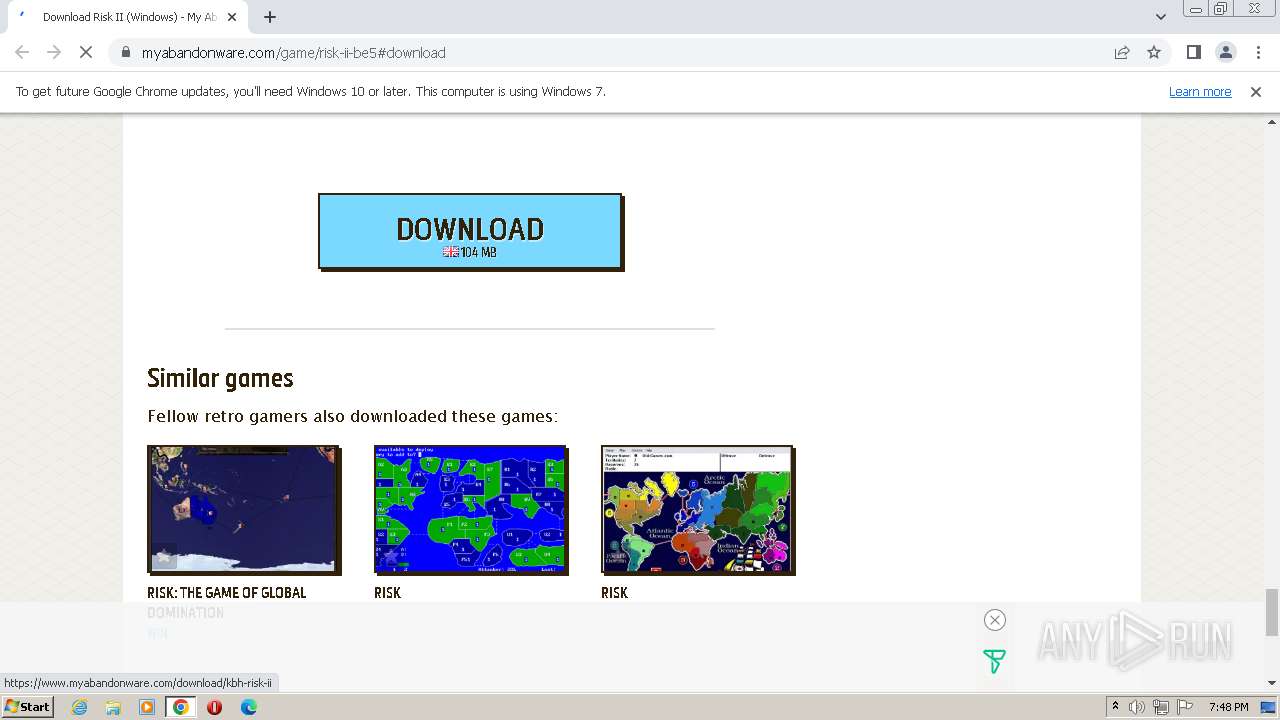Go back to previous page
The height and width of the screenshot is (720, 1280).
point(22,52)
